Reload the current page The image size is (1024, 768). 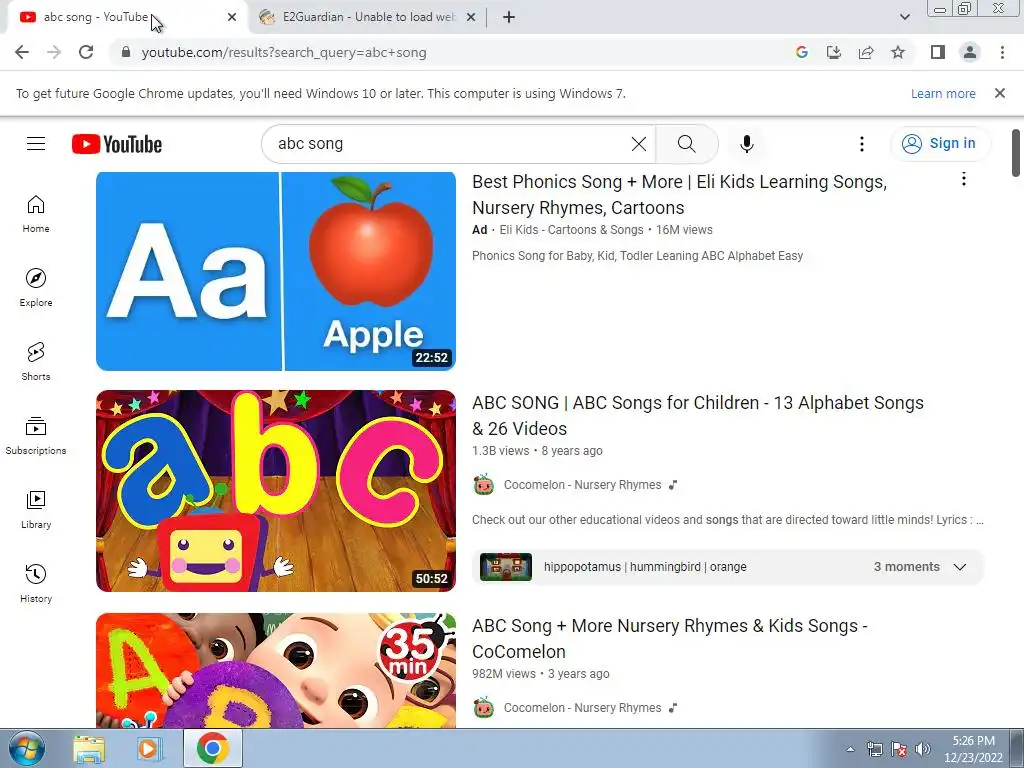[86, 52]
